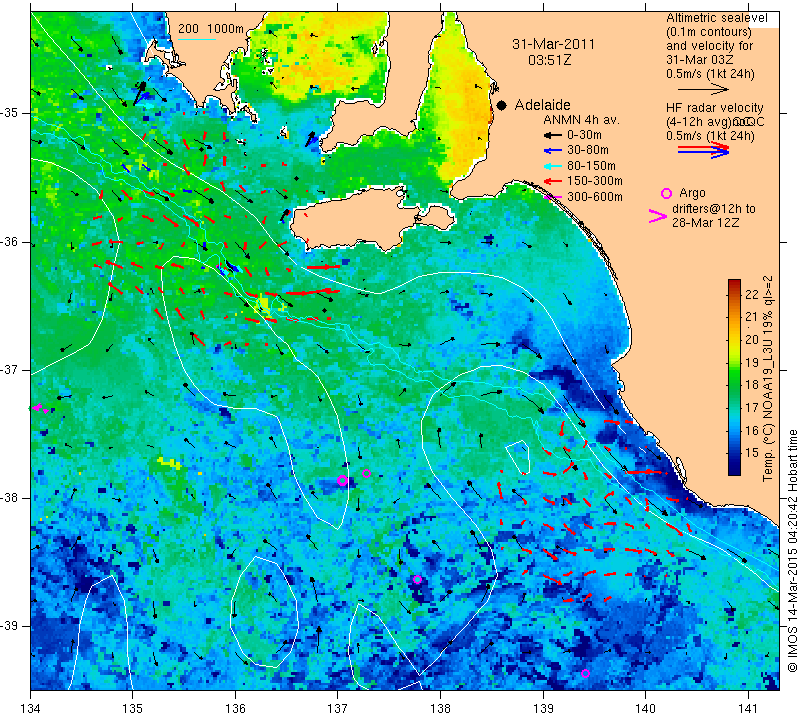
Task: Click the colorbar tick label '20'
Action: (752, 340)
